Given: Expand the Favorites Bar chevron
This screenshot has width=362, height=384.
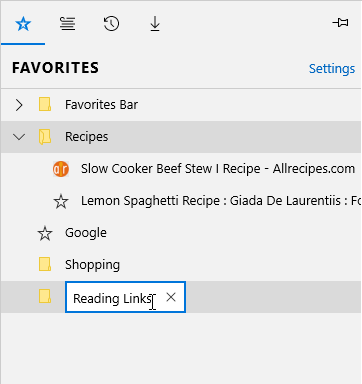Looking at the screenshot, I should tap(19, 105).
